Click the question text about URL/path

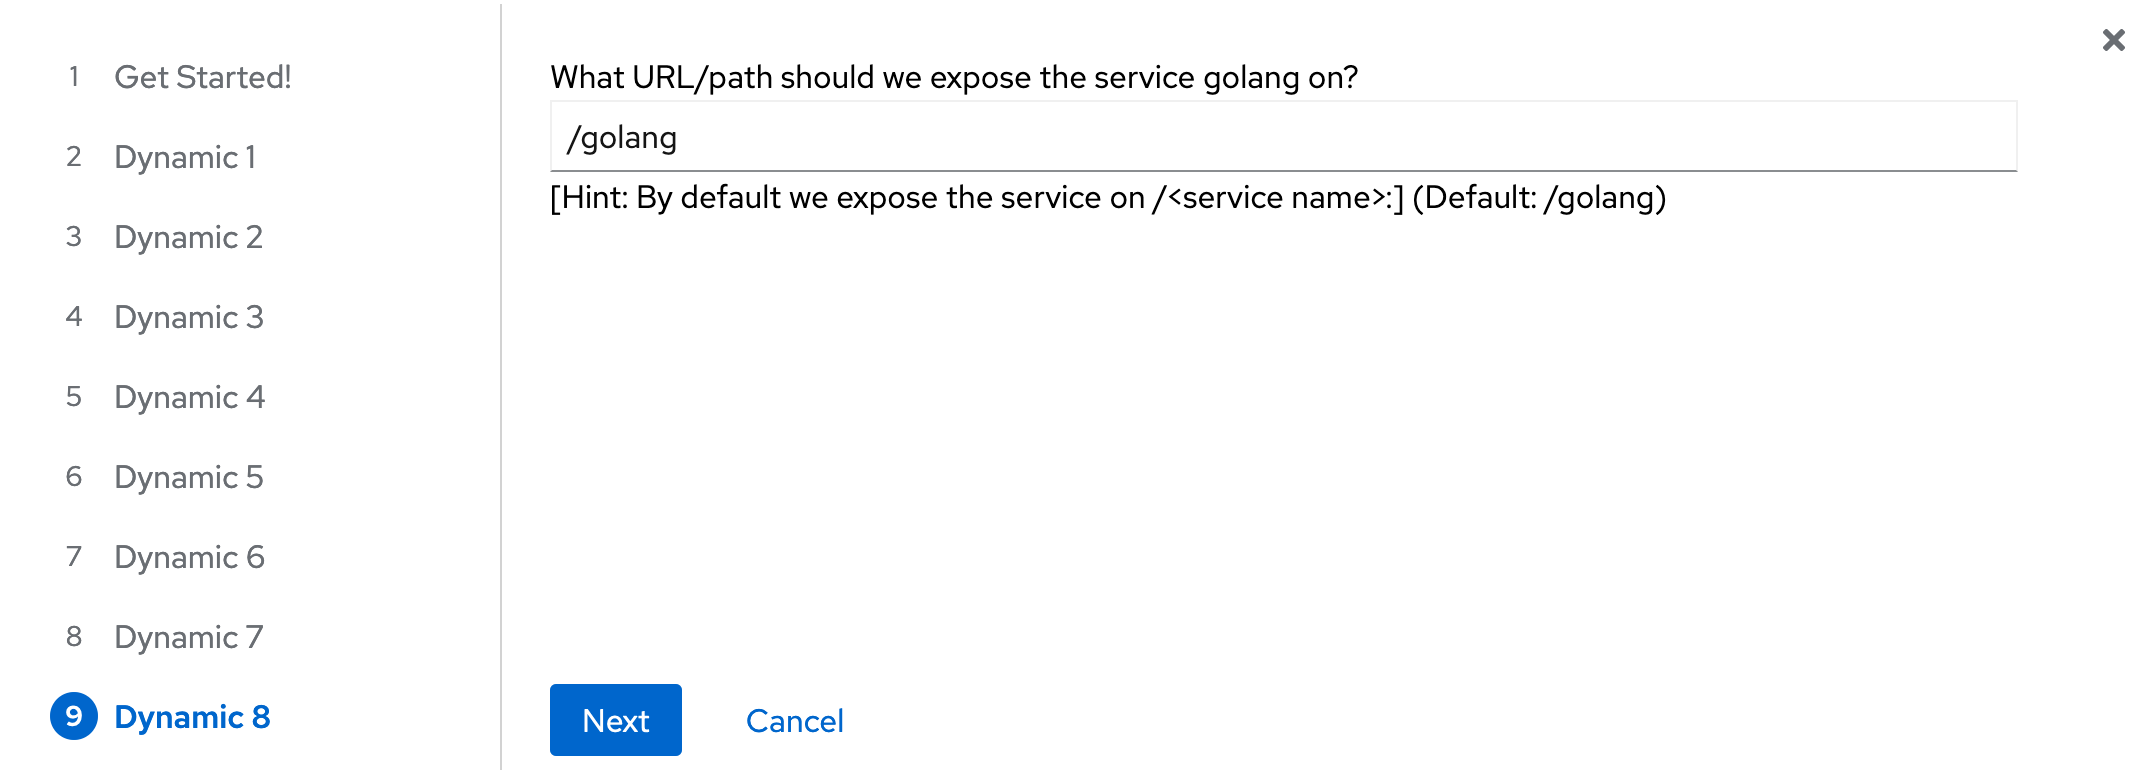coord(955,76)
